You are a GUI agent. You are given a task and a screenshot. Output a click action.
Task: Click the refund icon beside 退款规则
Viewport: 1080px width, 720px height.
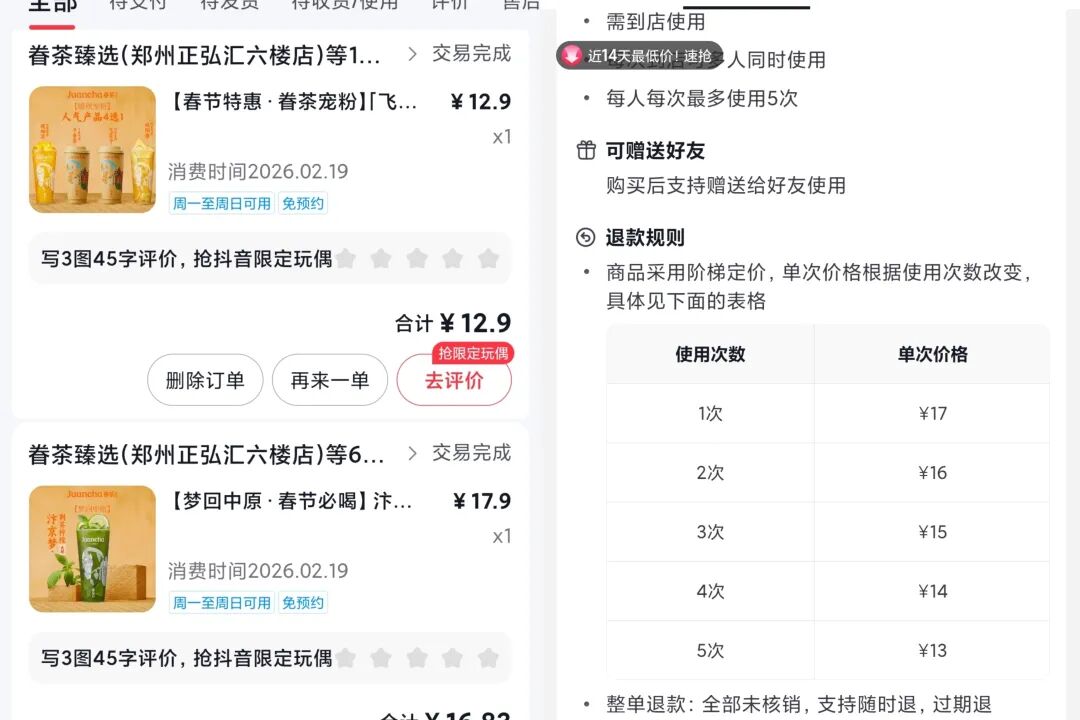(586, 238)
